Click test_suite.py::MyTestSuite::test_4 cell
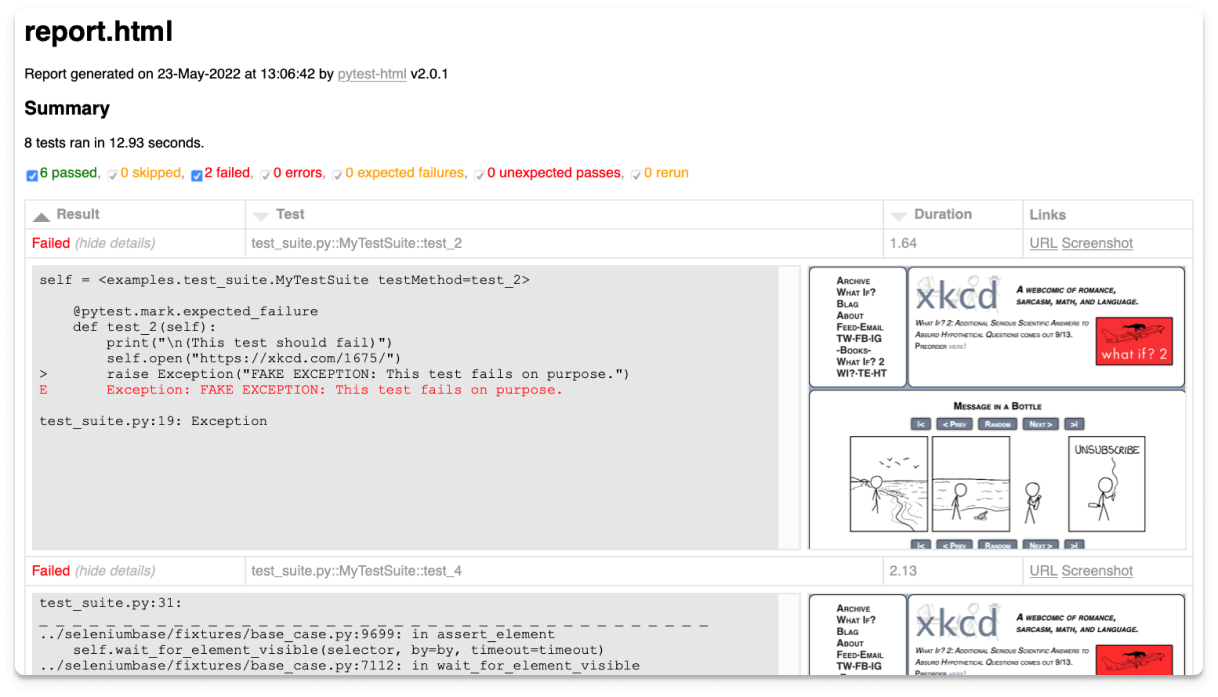 coord(357,571)
